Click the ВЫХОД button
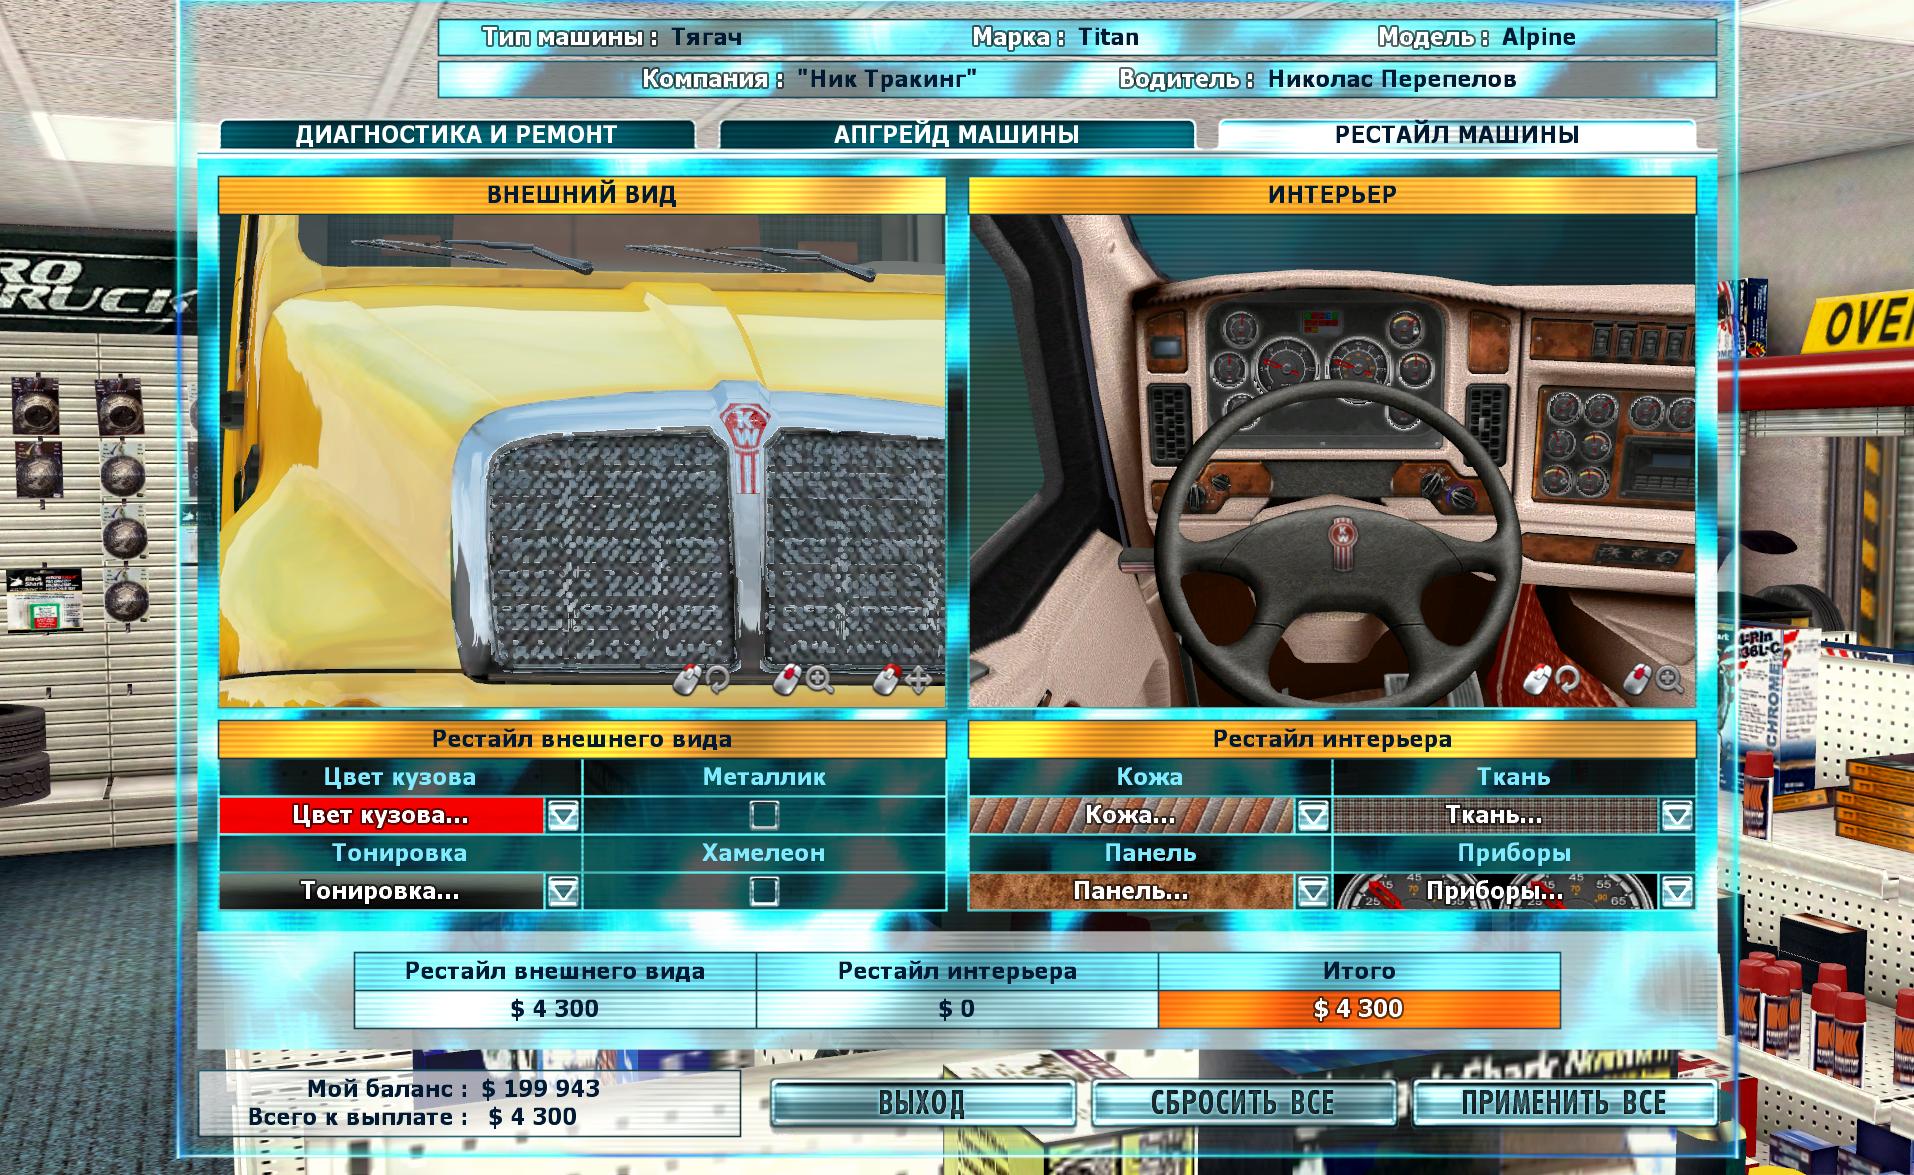Viewport: 1914px width, 1175px height. 922,1103
